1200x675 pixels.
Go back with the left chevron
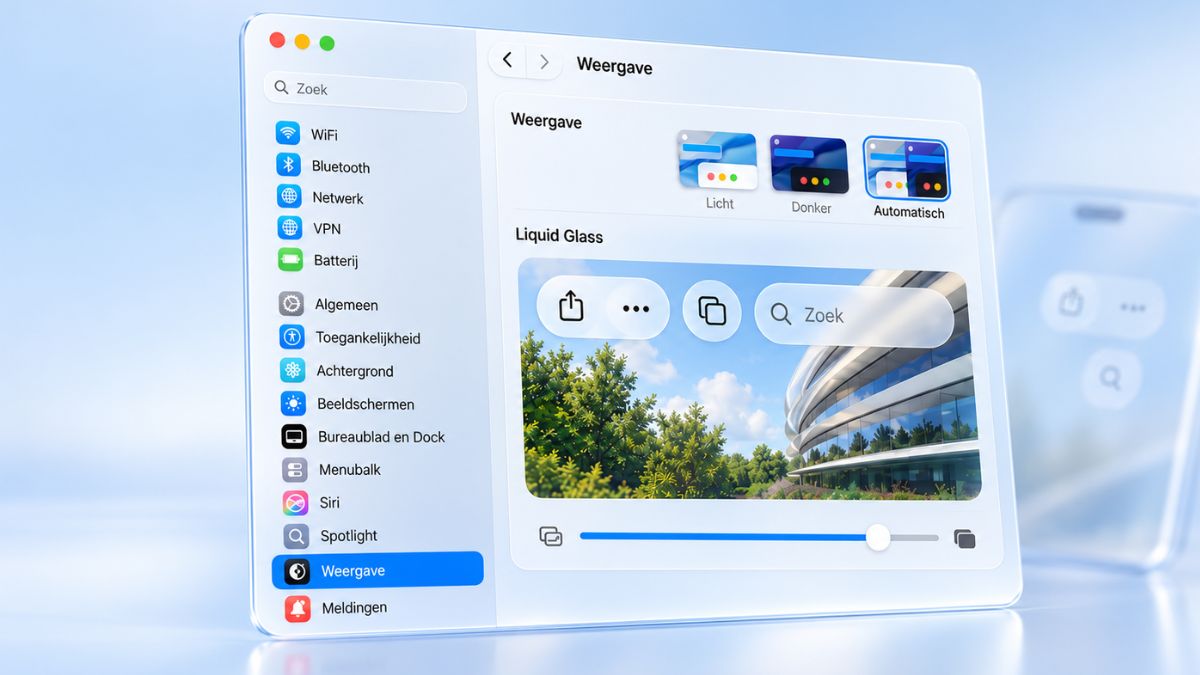508,60
